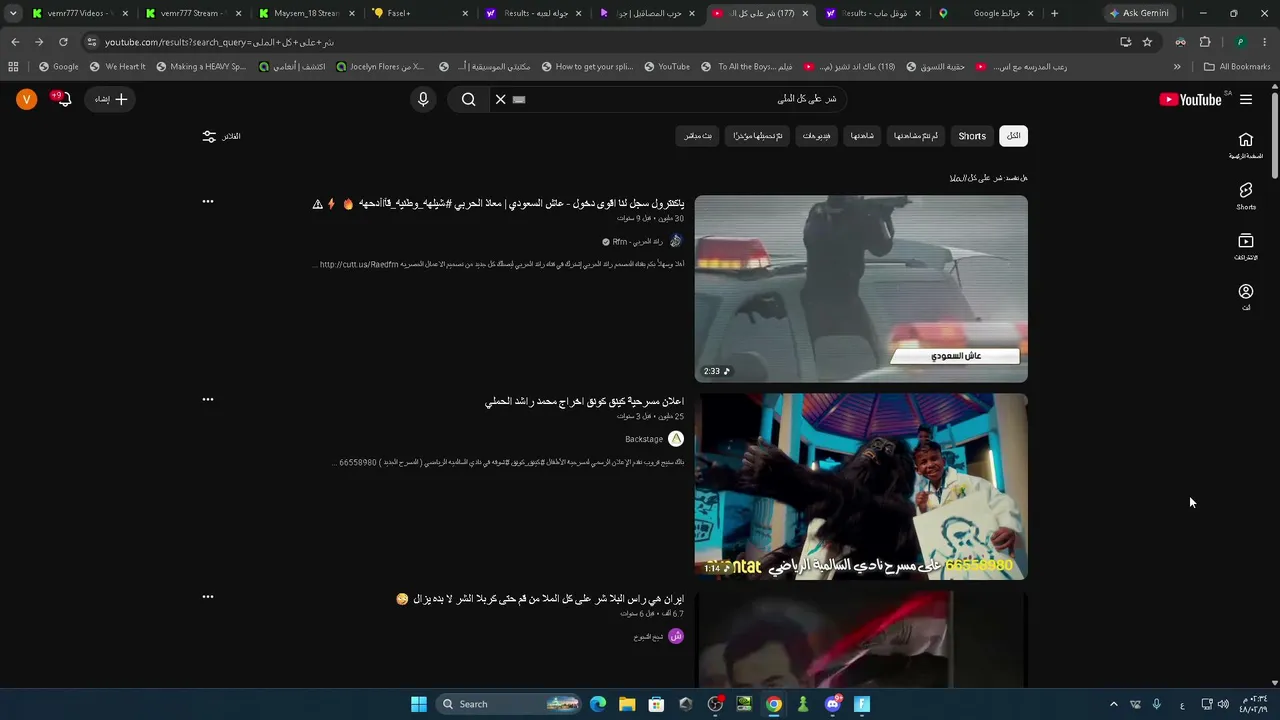
Task: Open more options for King Kong video
Action: (208, 399)
